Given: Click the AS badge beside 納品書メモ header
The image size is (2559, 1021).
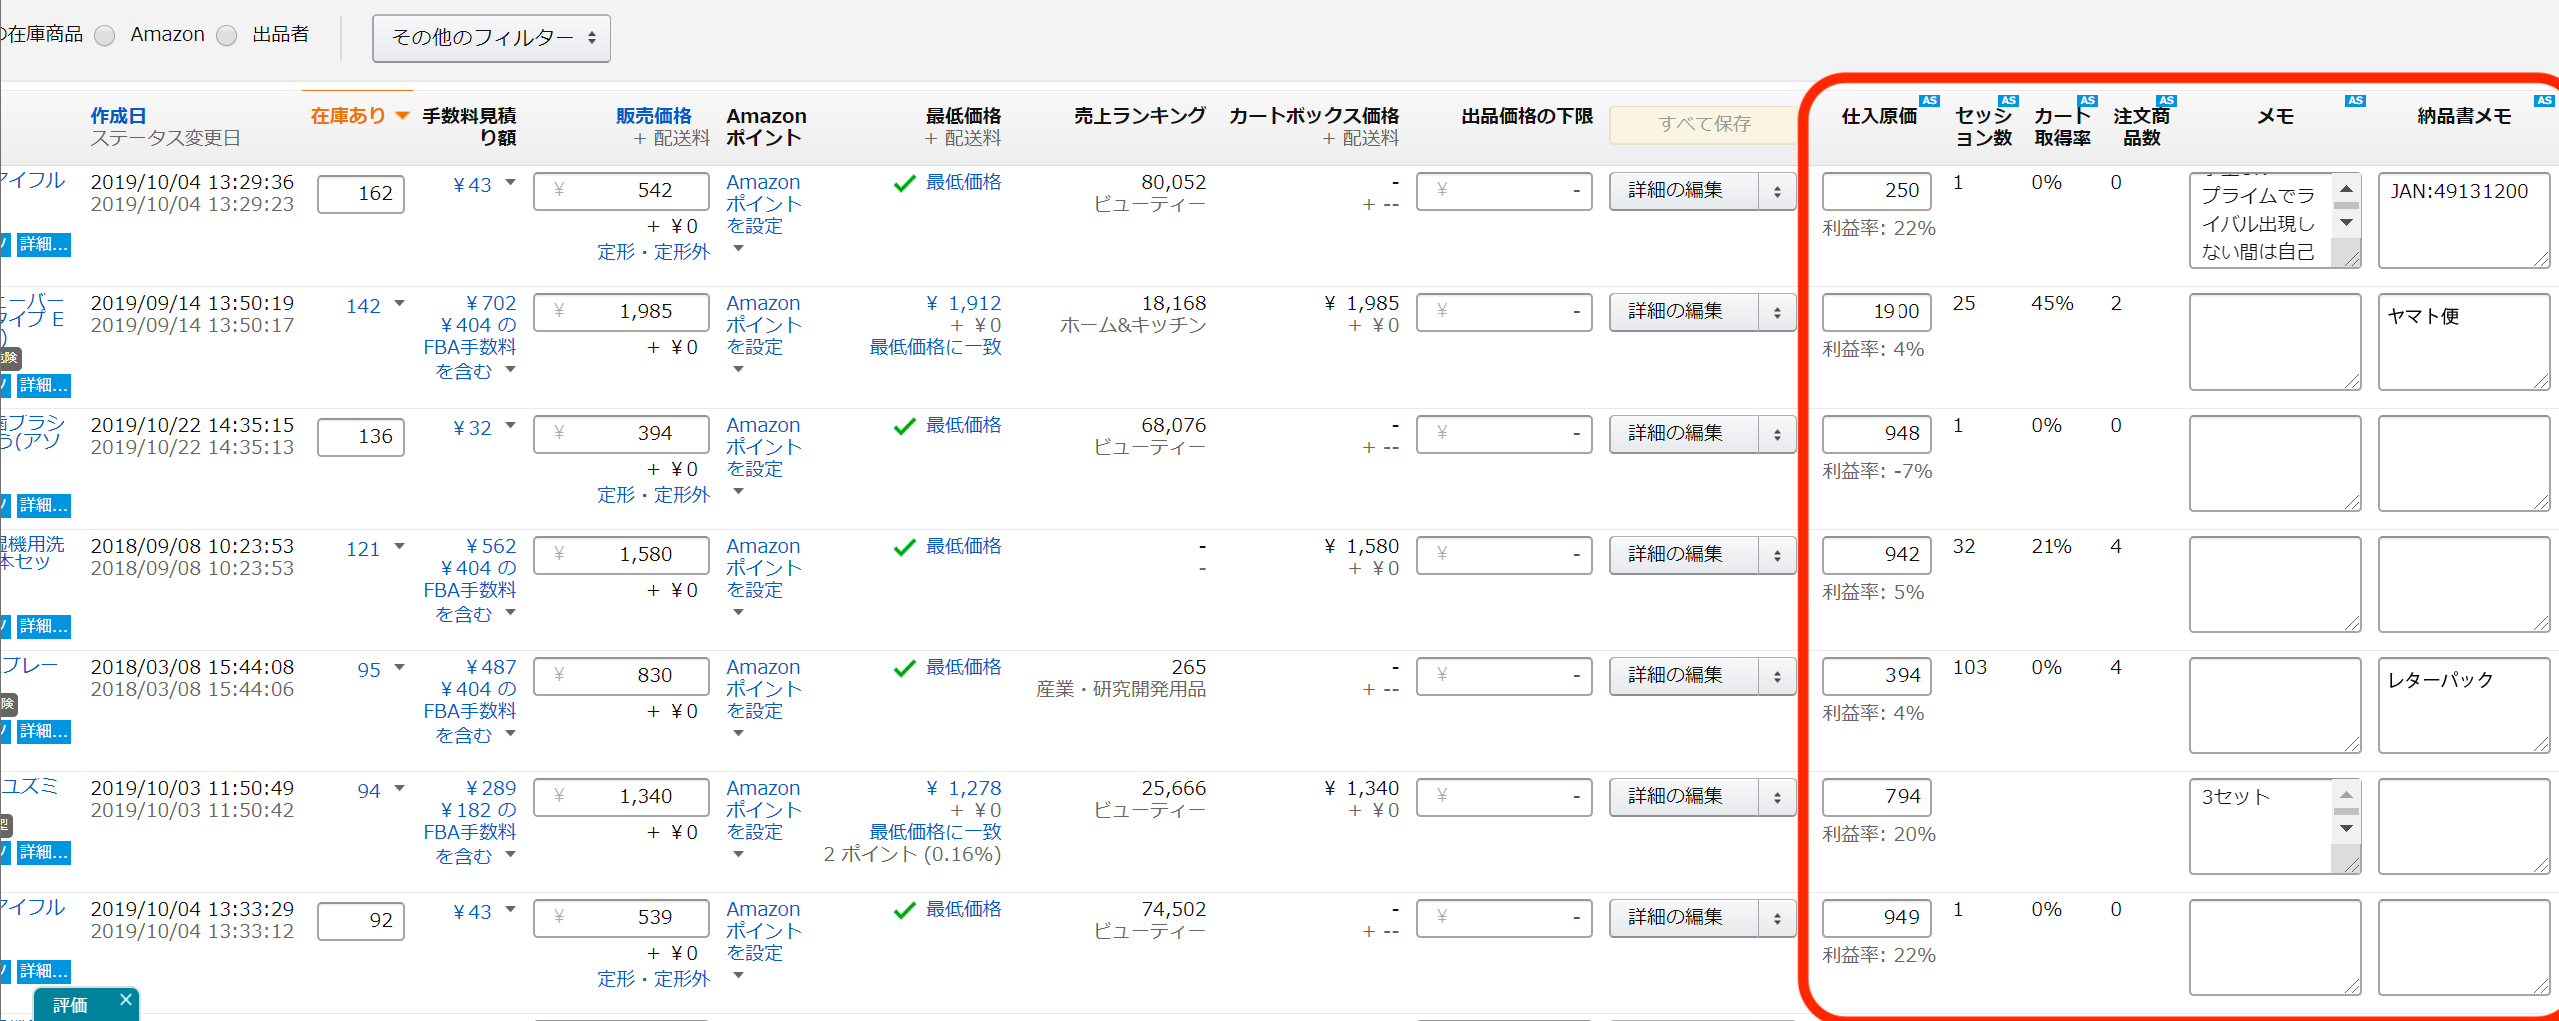Looking at the screenshot, I should pyautogui.click(x=2544, y=101).
